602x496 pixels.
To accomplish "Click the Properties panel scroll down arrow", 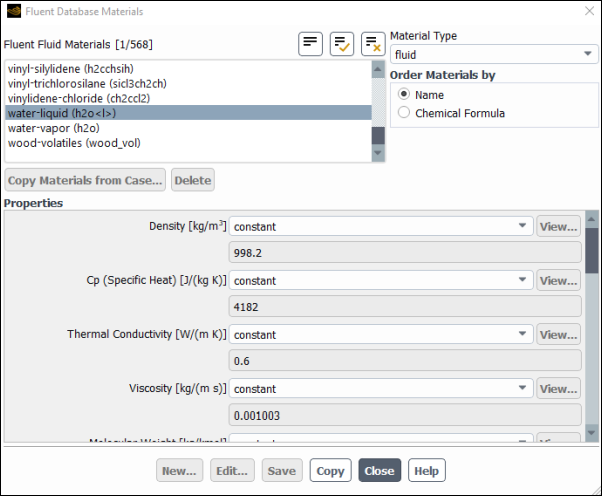I will point(591,433).
